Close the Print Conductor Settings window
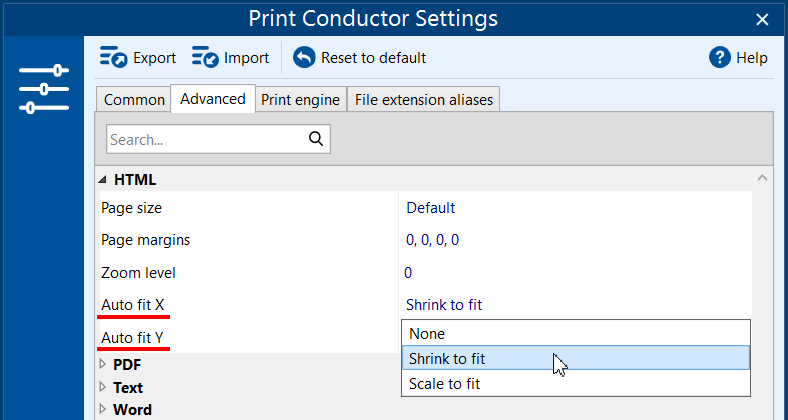The image size is (788, 420). (x=762, y=19)
